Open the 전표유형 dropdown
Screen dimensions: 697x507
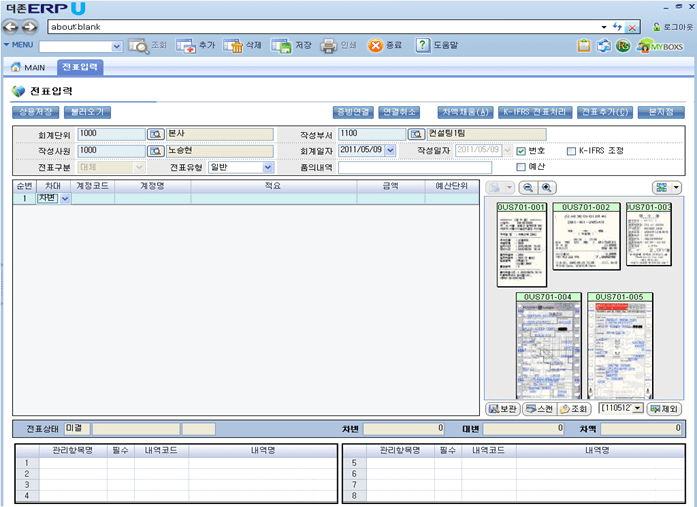[x=268, y=168]
